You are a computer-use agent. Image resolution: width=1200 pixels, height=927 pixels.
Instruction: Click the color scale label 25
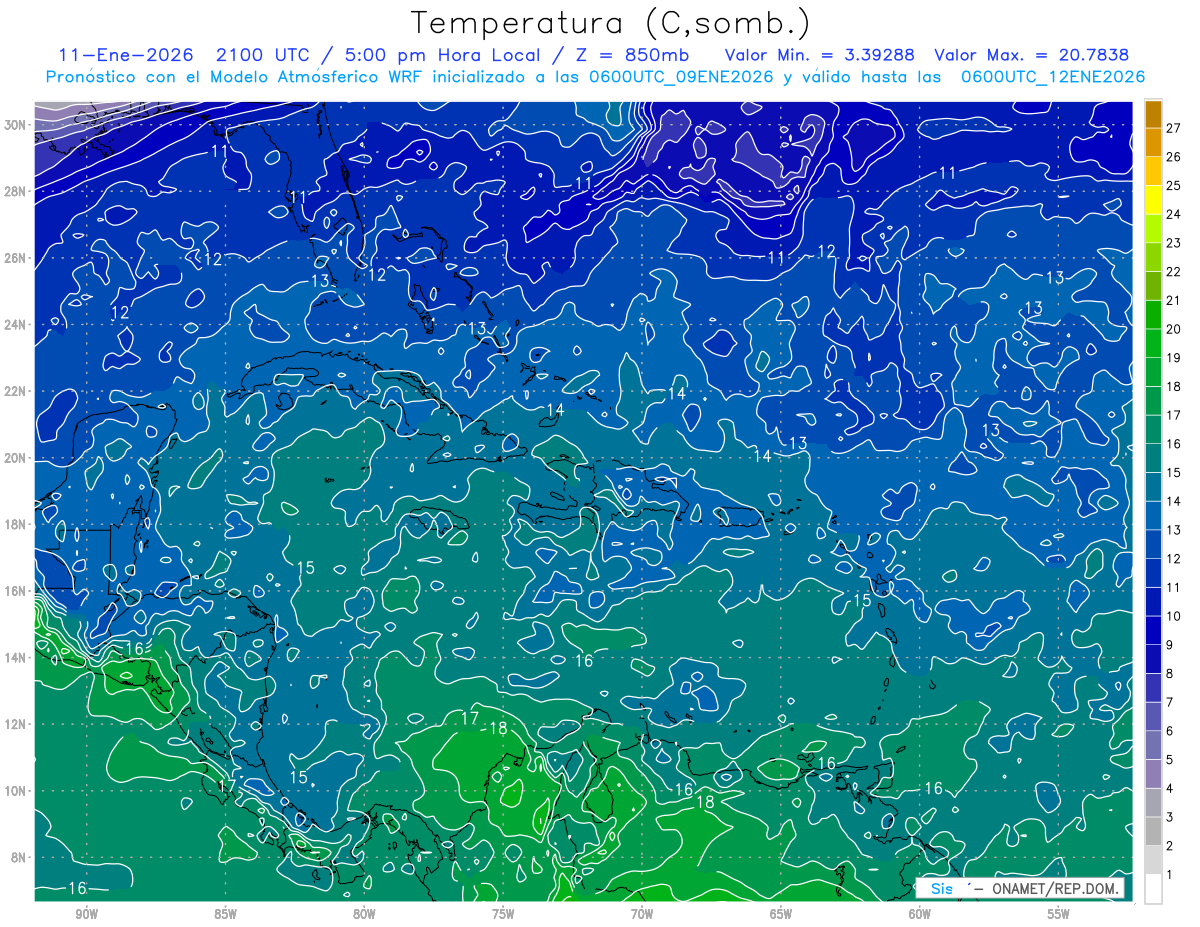coord(1174,185)
